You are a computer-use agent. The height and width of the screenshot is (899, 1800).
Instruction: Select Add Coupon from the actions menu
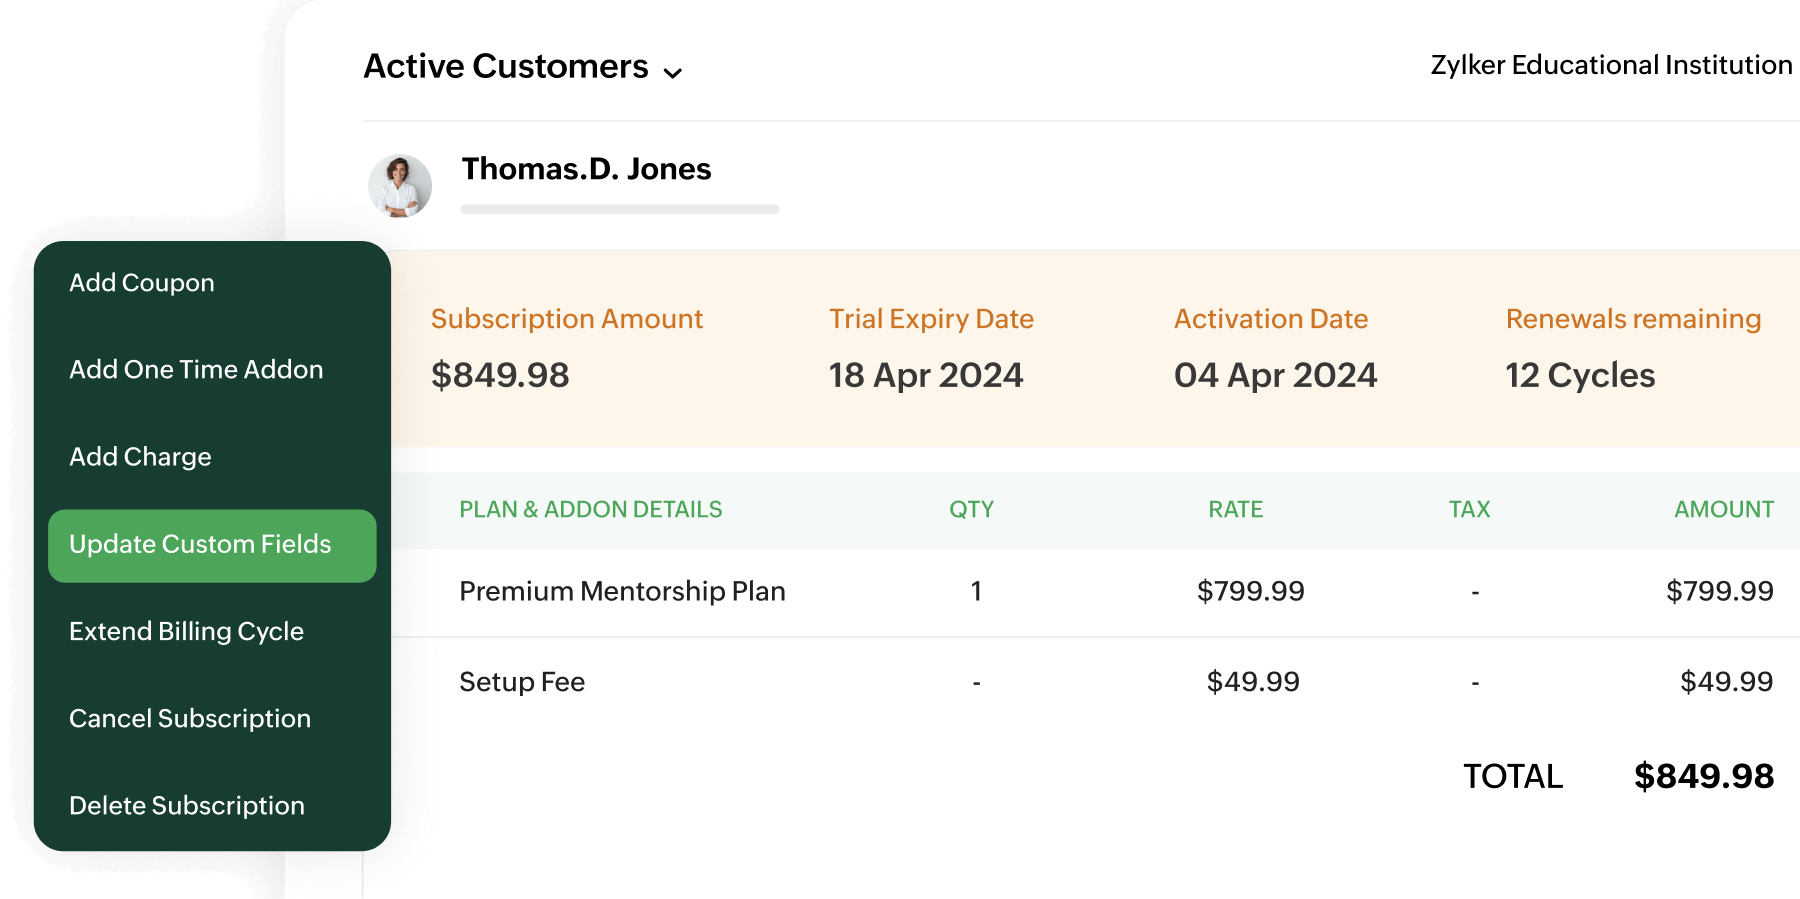coord(141,283)
